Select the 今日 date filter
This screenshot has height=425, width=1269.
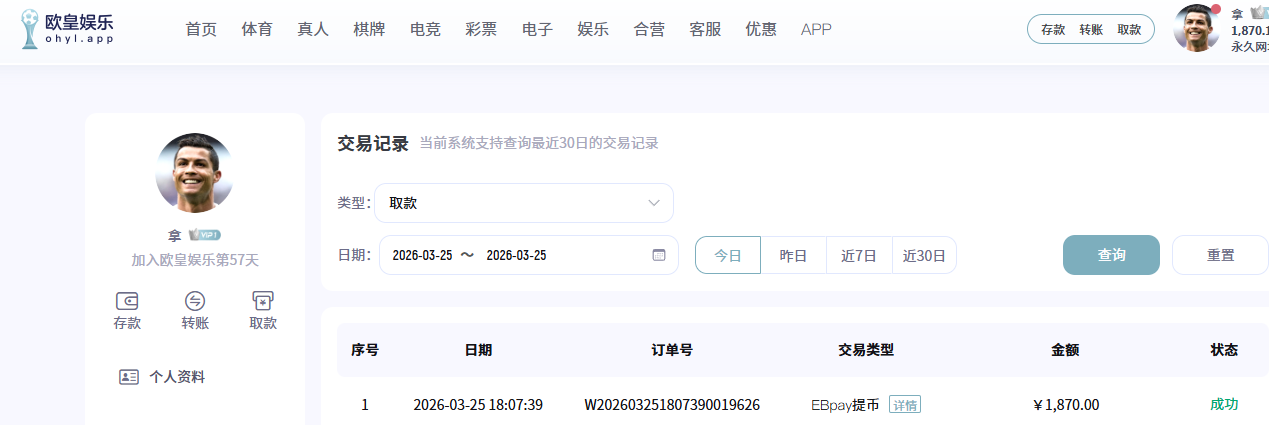click(x=728, y=255)
